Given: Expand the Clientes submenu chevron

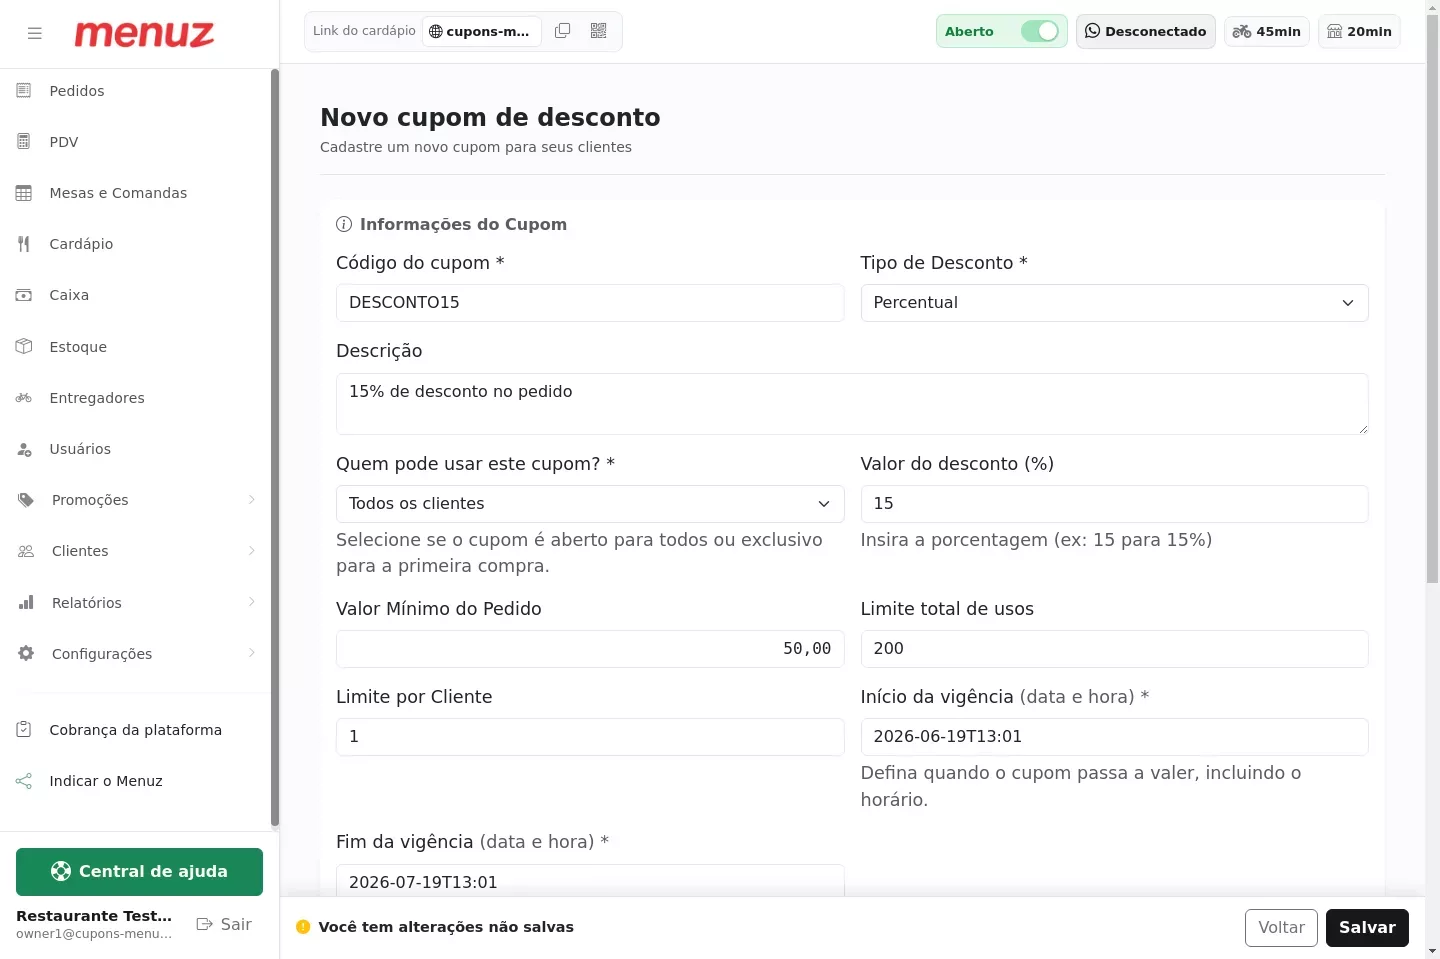Looking at the screenshot, I should tap(252, 551).
